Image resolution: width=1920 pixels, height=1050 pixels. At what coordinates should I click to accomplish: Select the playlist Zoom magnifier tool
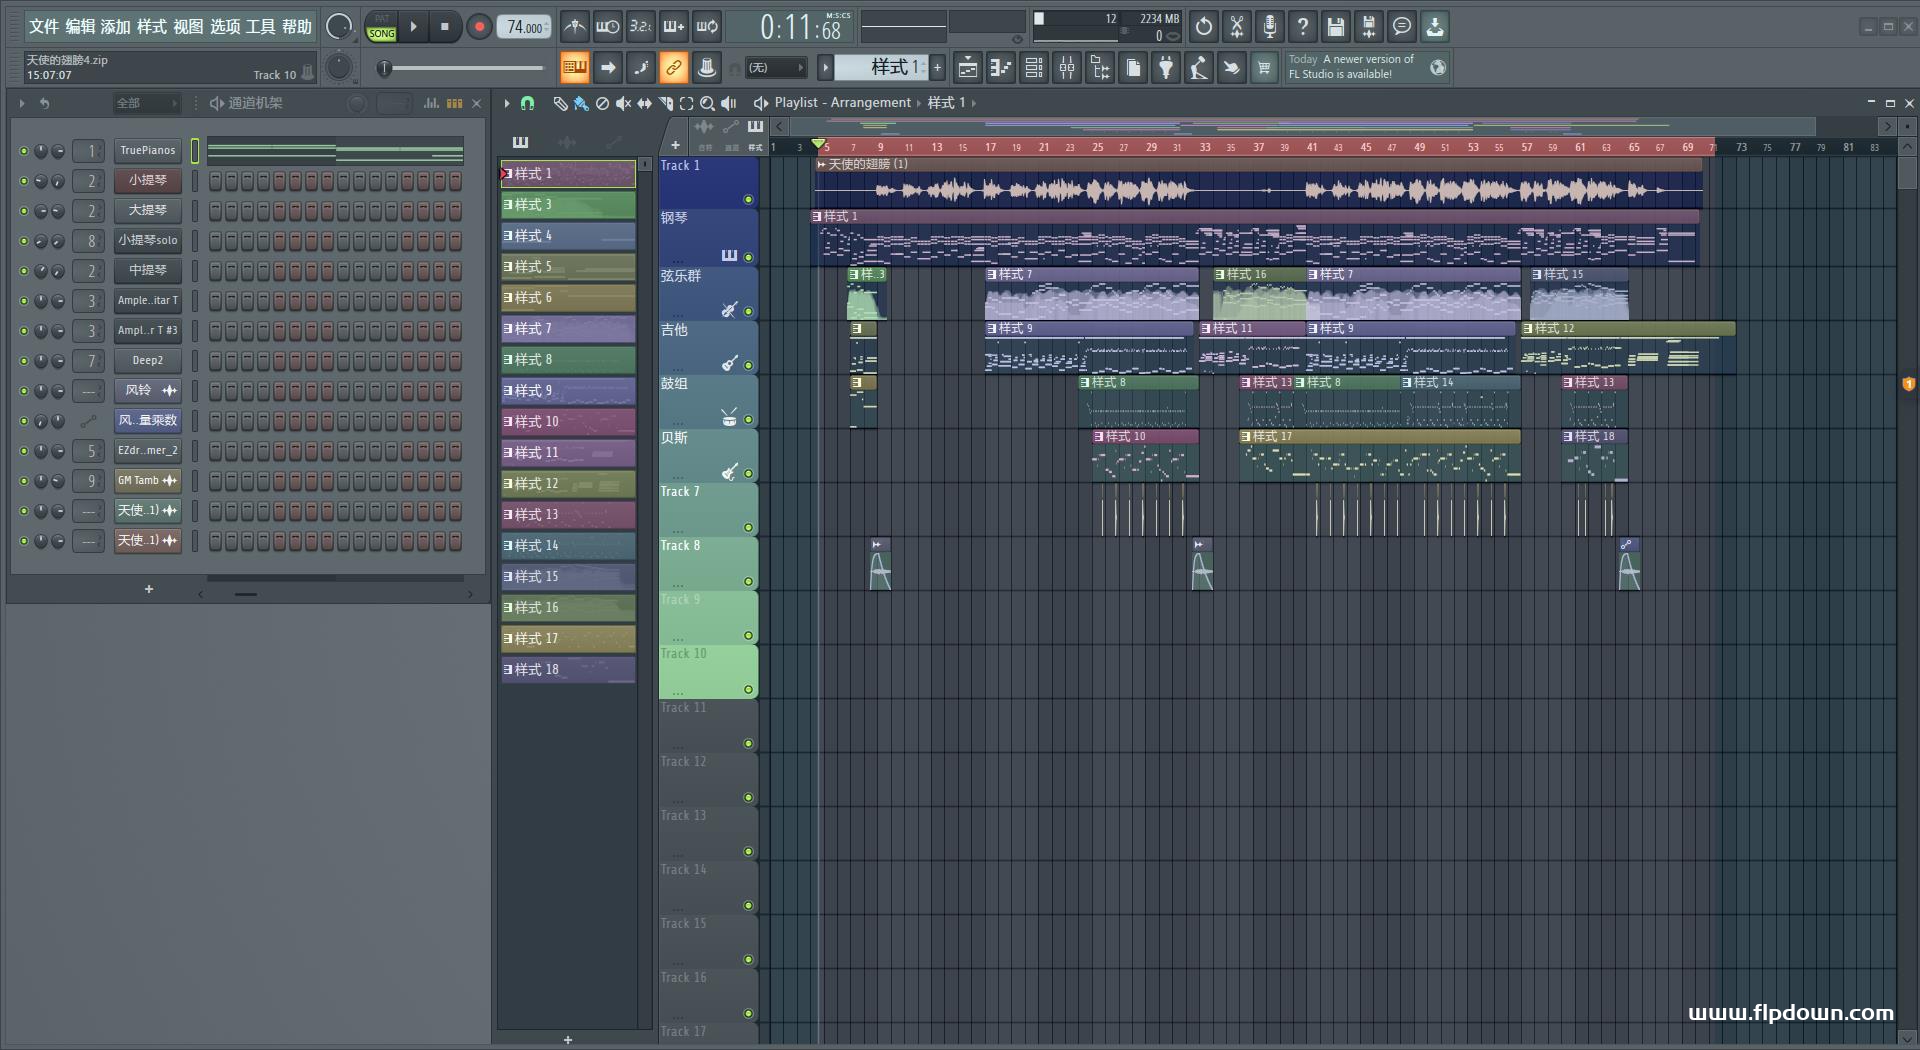(707, 103)
